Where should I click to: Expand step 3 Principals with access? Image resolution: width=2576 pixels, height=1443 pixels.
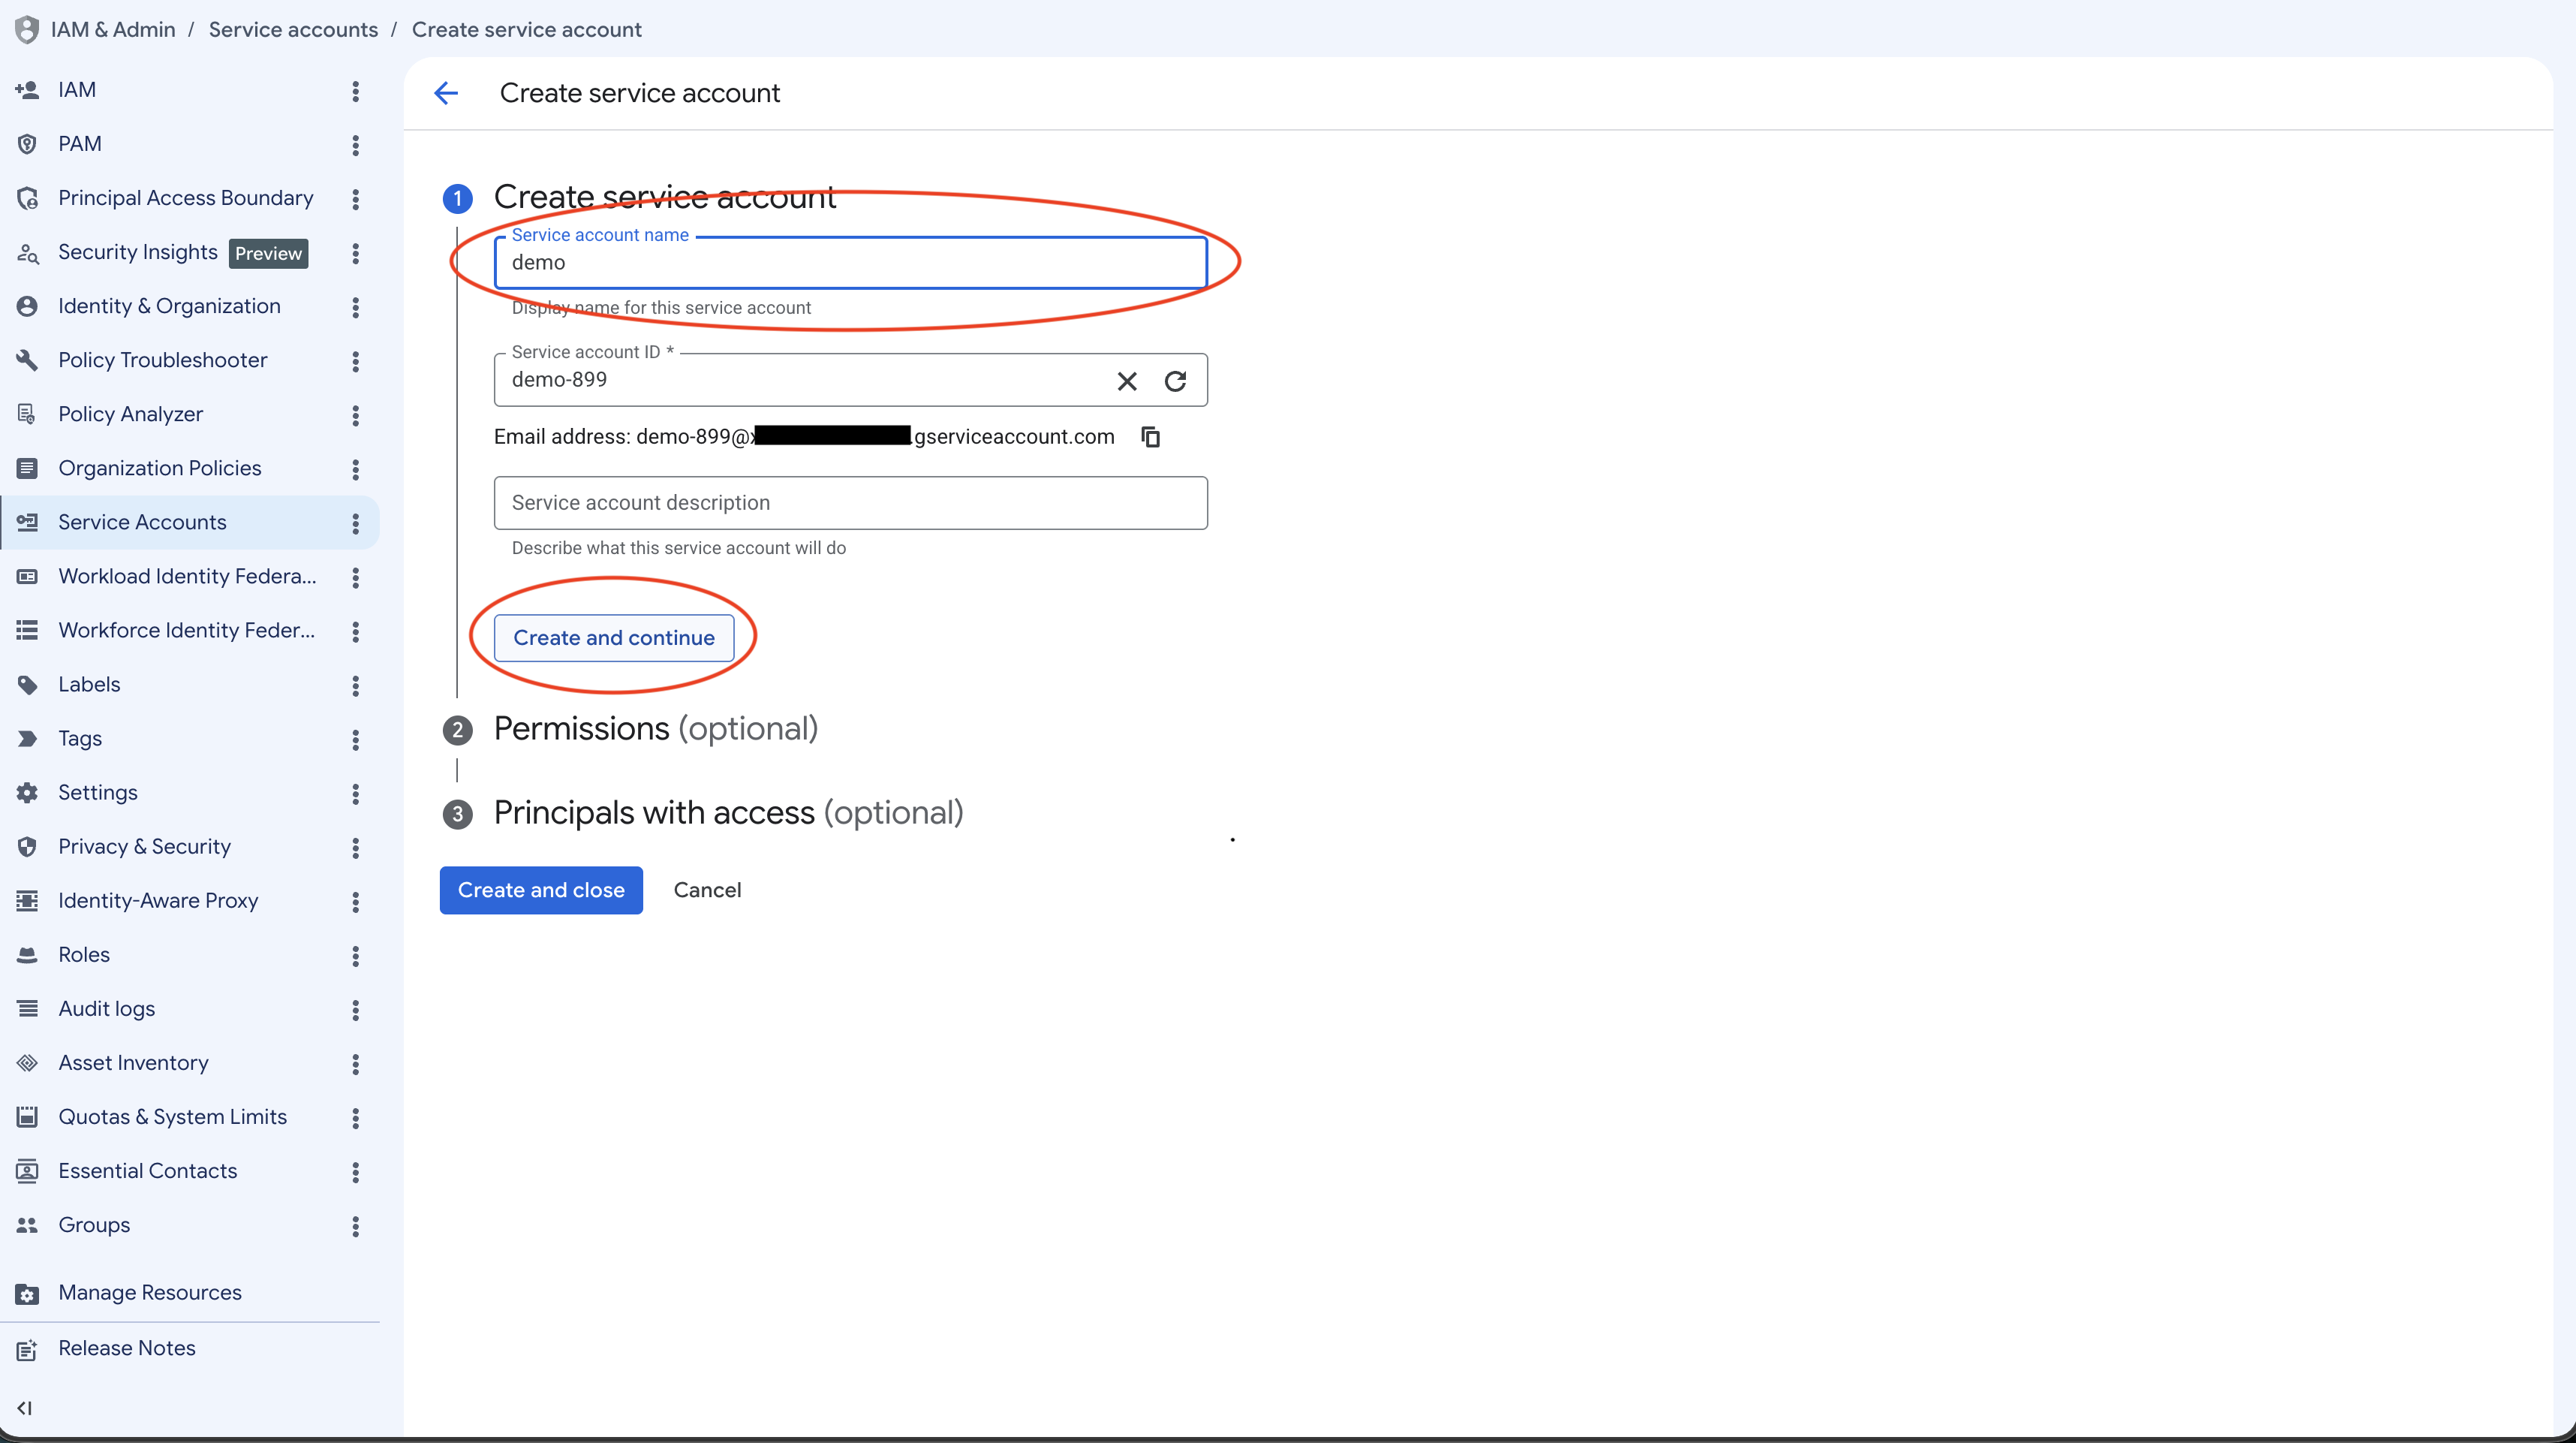[x=728, y=813]
